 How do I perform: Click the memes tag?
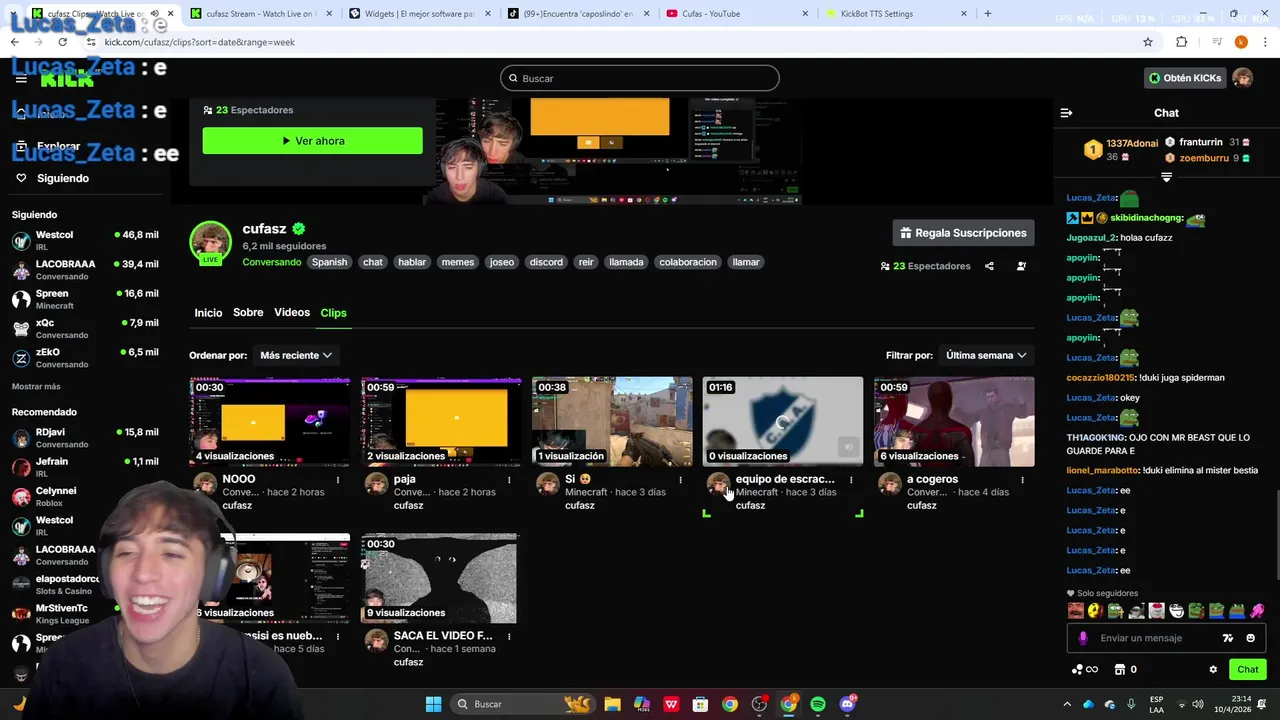(x=458, y=262)
